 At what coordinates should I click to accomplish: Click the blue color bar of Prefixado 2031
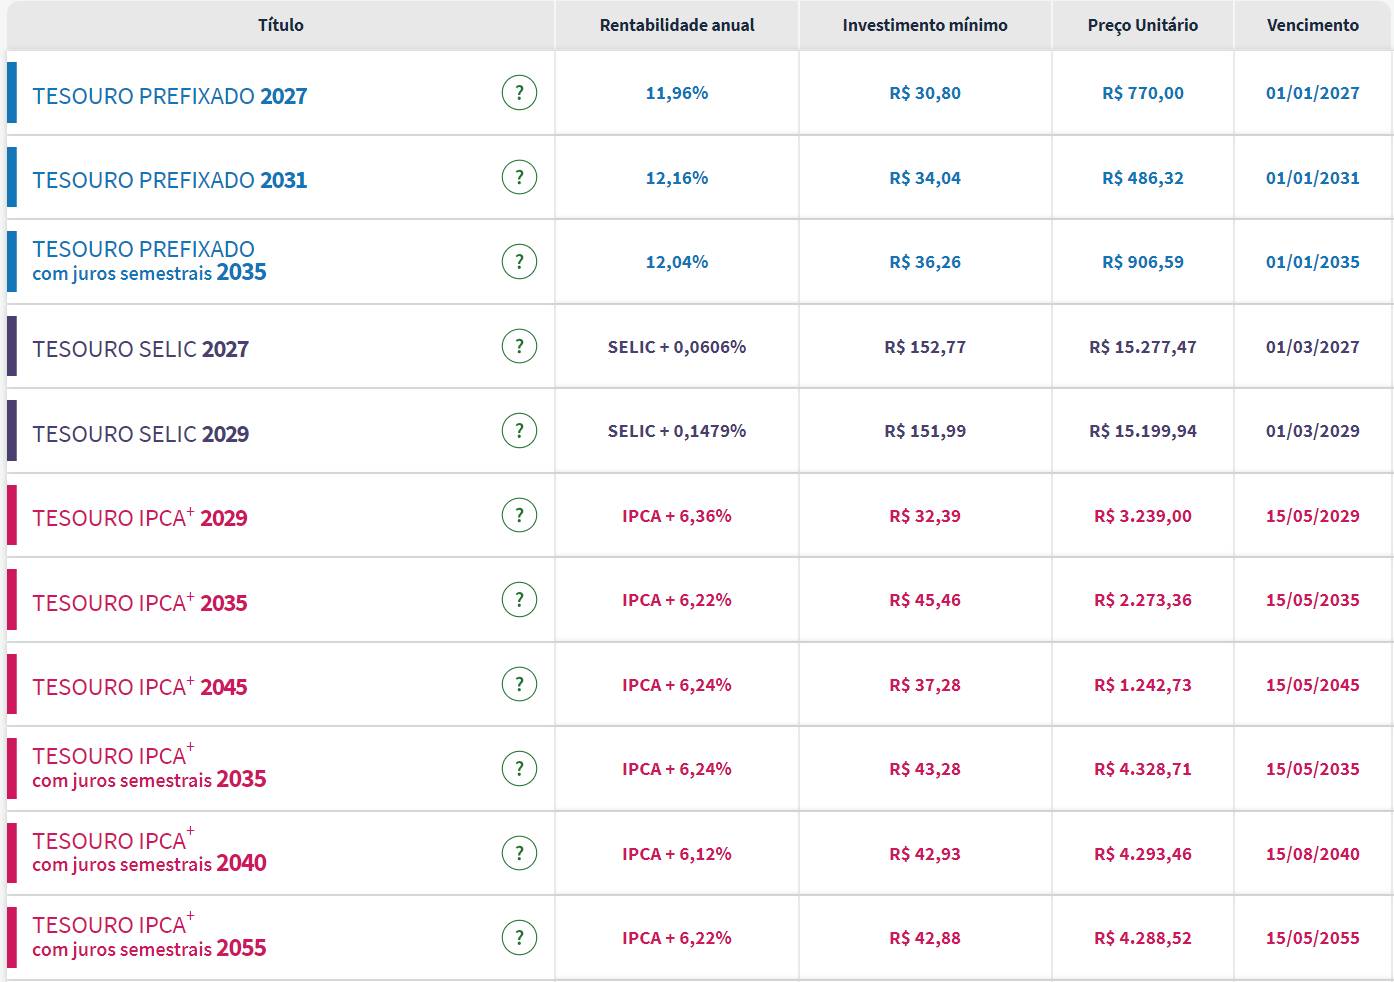coord(12,177)
